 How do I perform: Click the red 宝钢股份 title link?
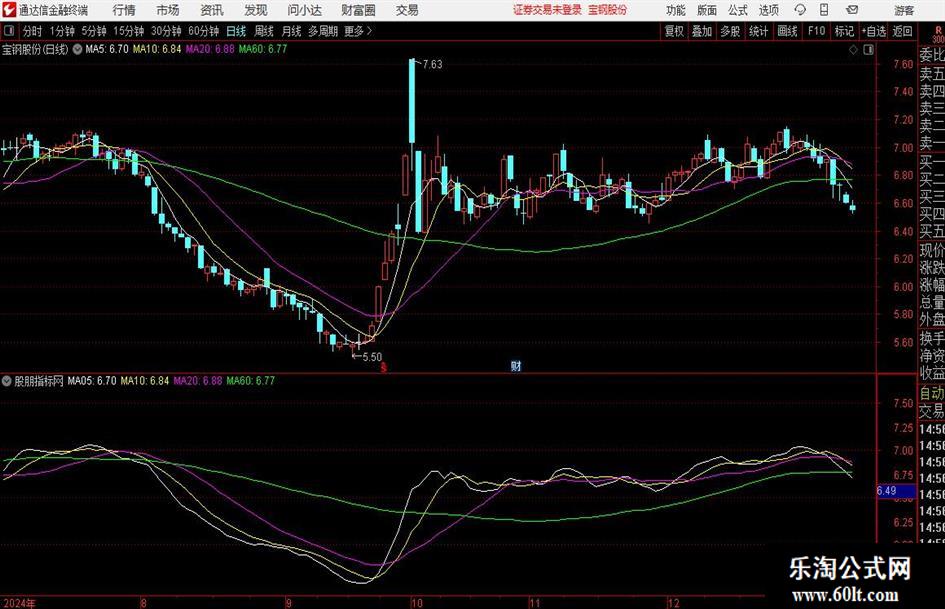[x=608, y=10]
